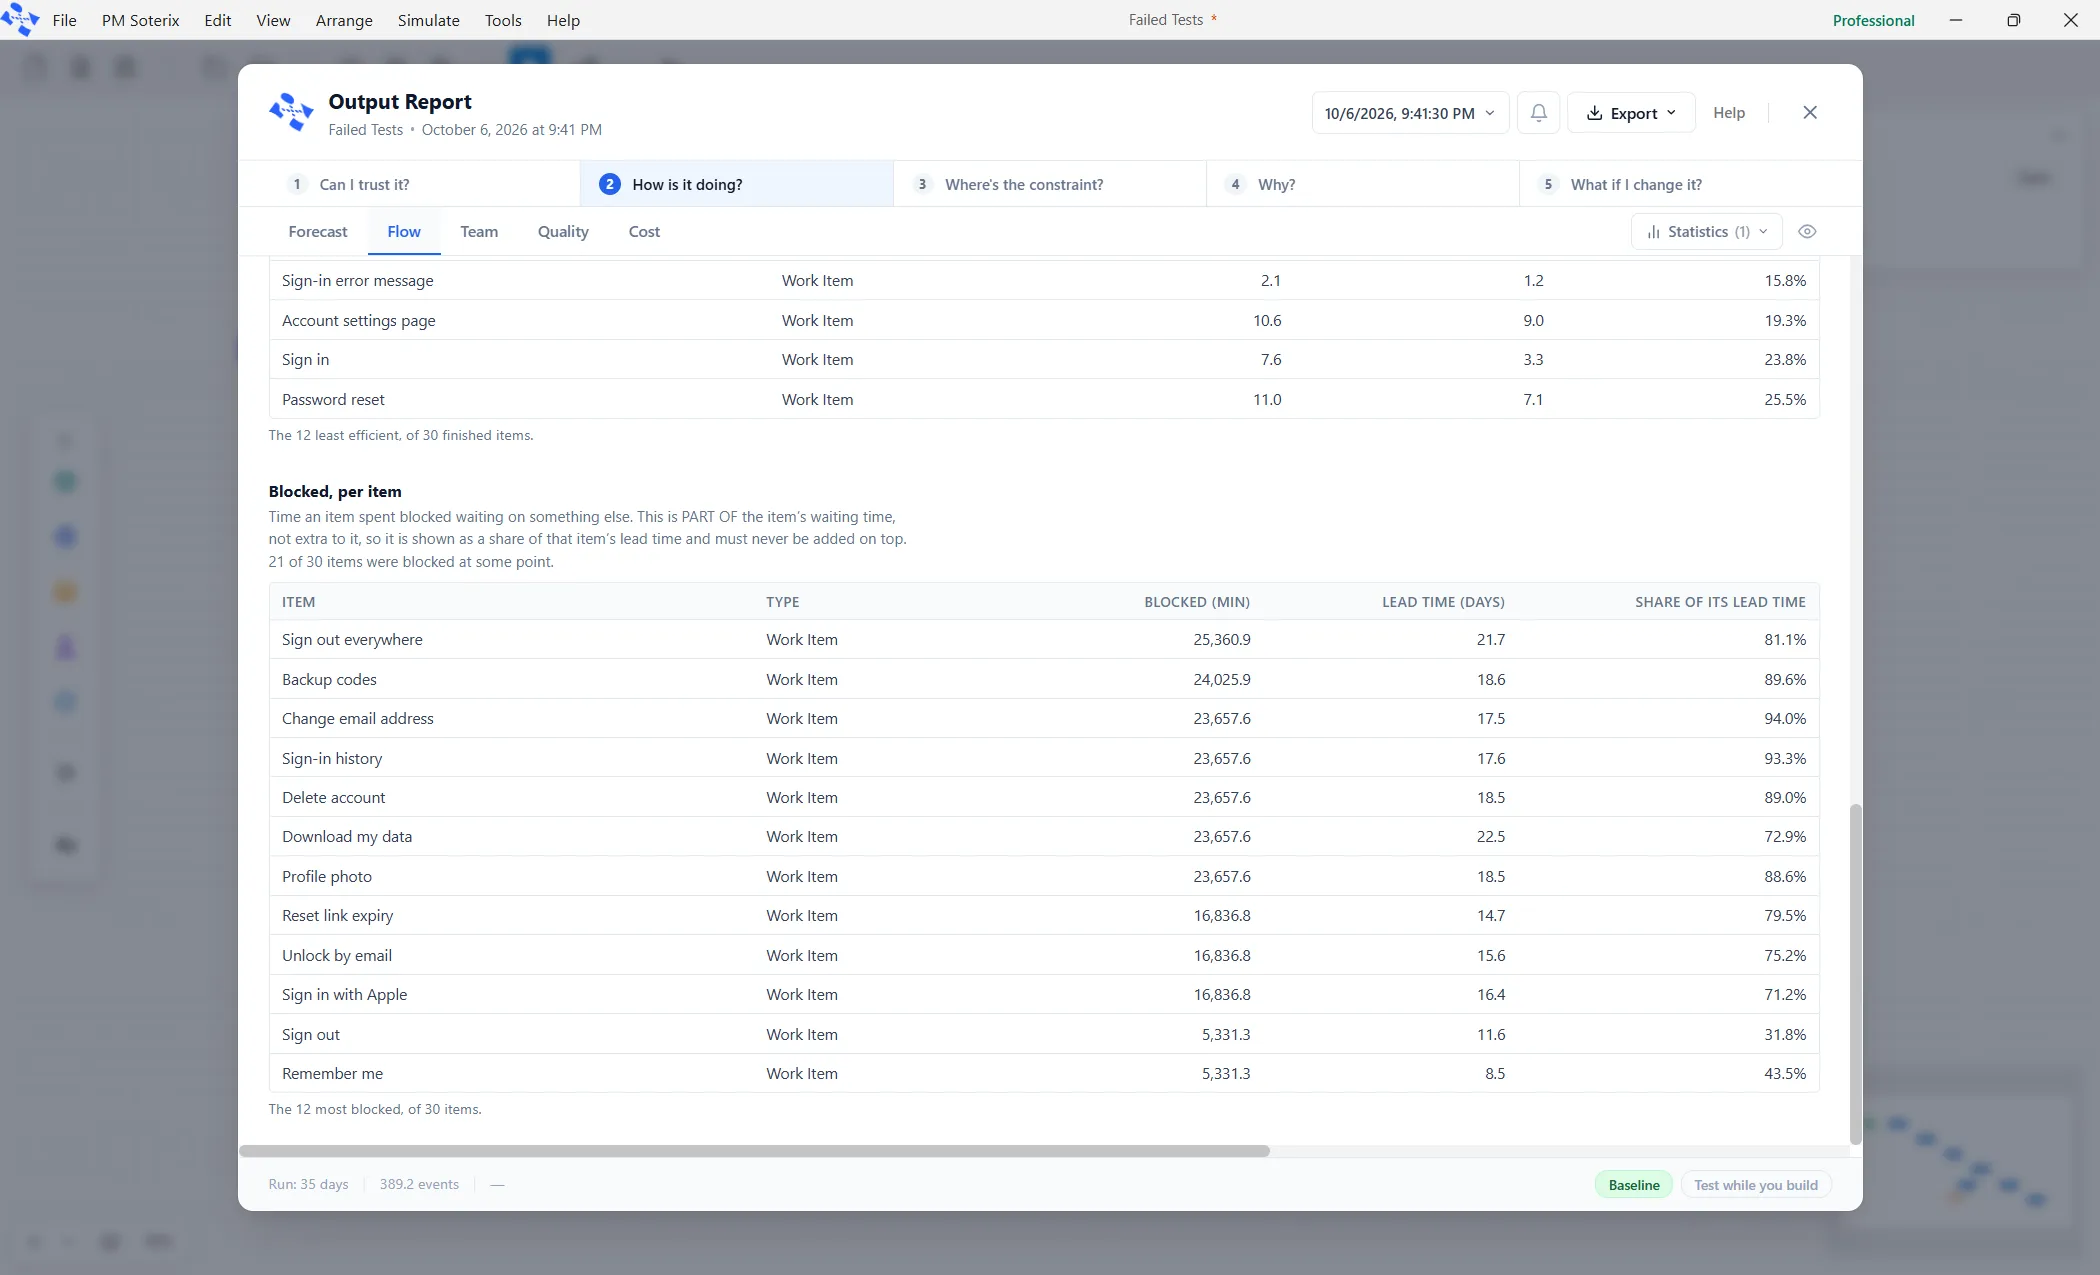
Task: Click the app logo in menu bar
Action: click(19, 19)
